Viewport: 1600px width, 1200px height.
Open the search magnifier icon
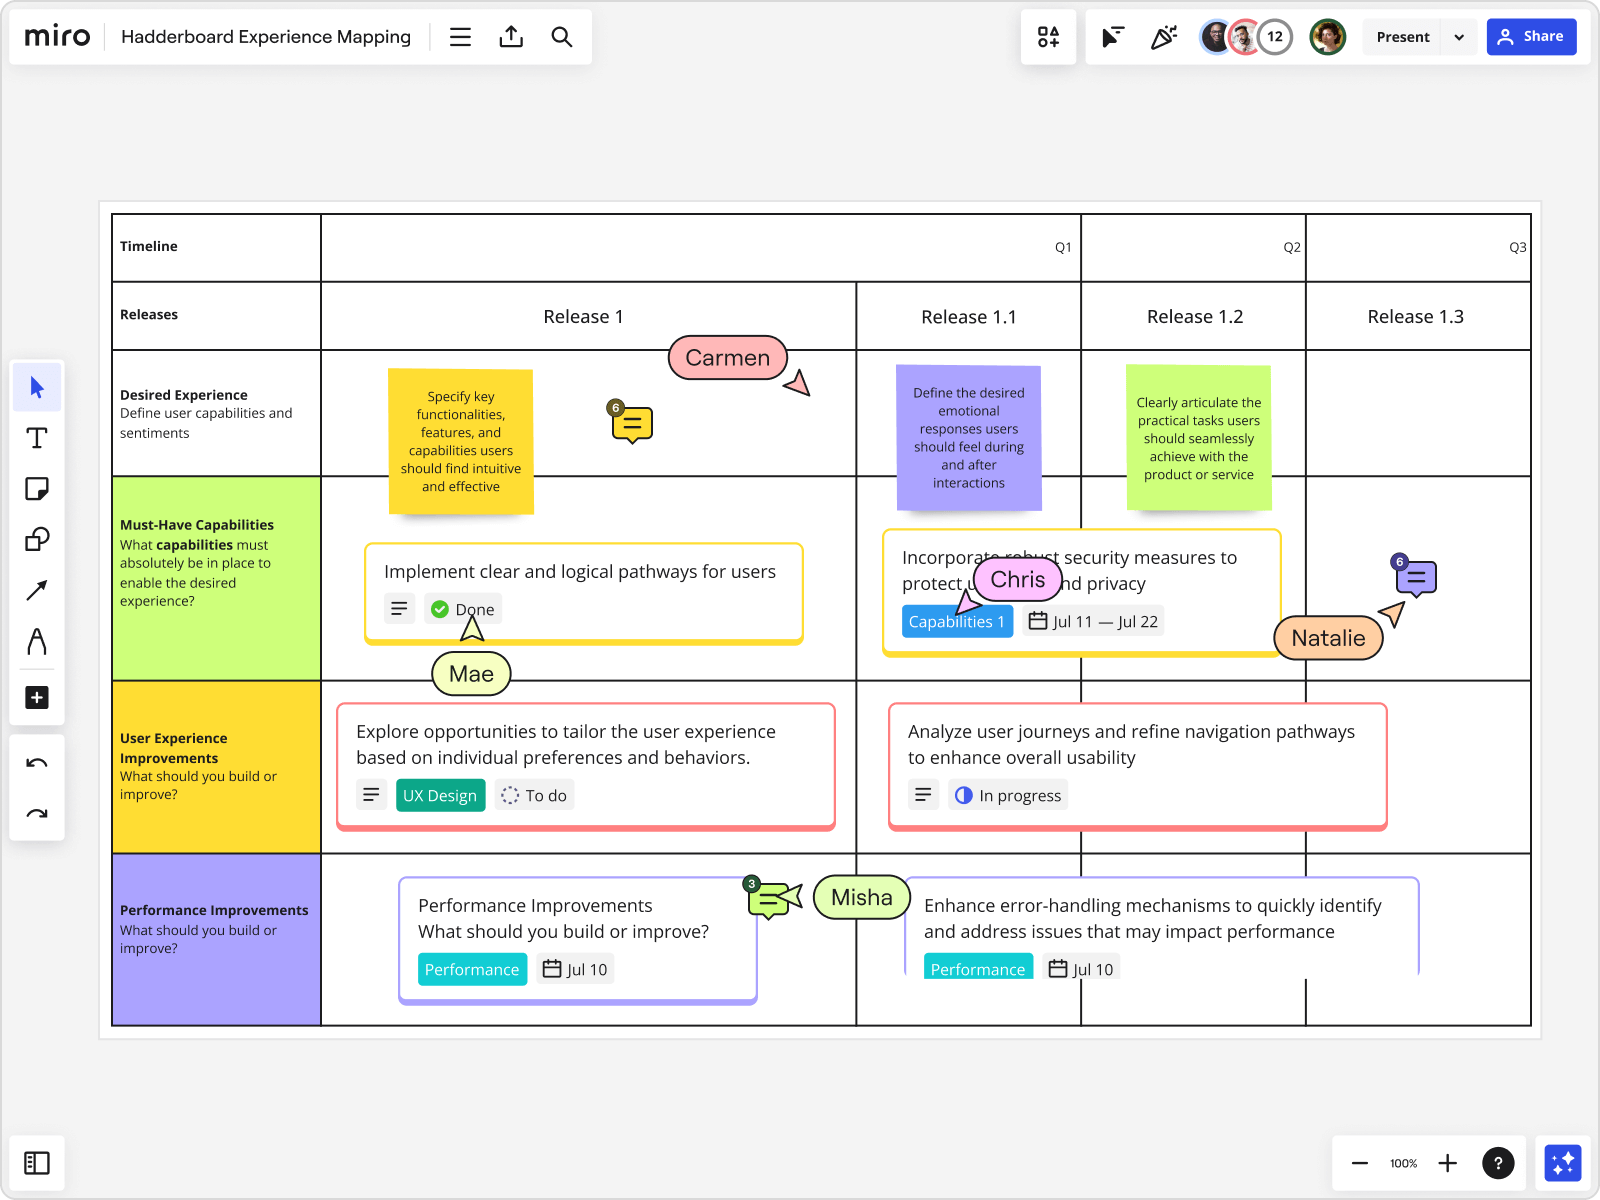pos(562,37)
